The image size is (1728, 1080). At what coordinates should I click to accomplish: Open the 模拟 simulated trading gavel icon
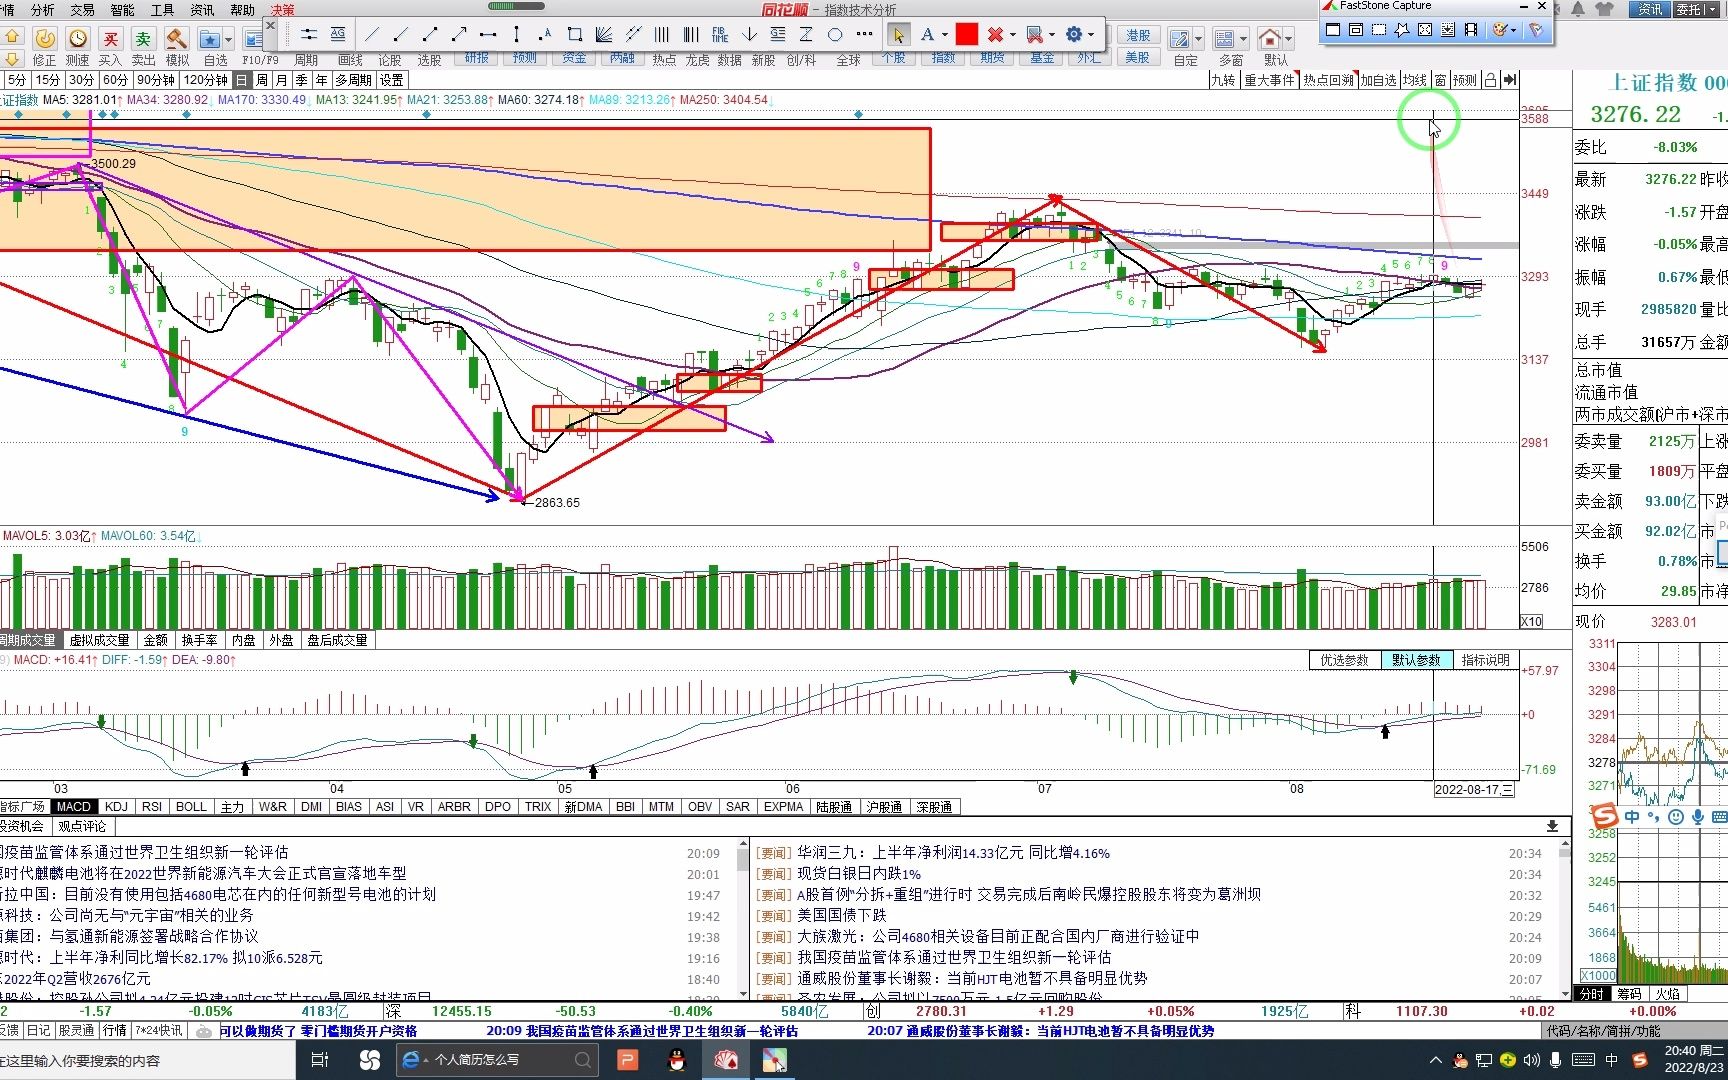pos(177,39)
